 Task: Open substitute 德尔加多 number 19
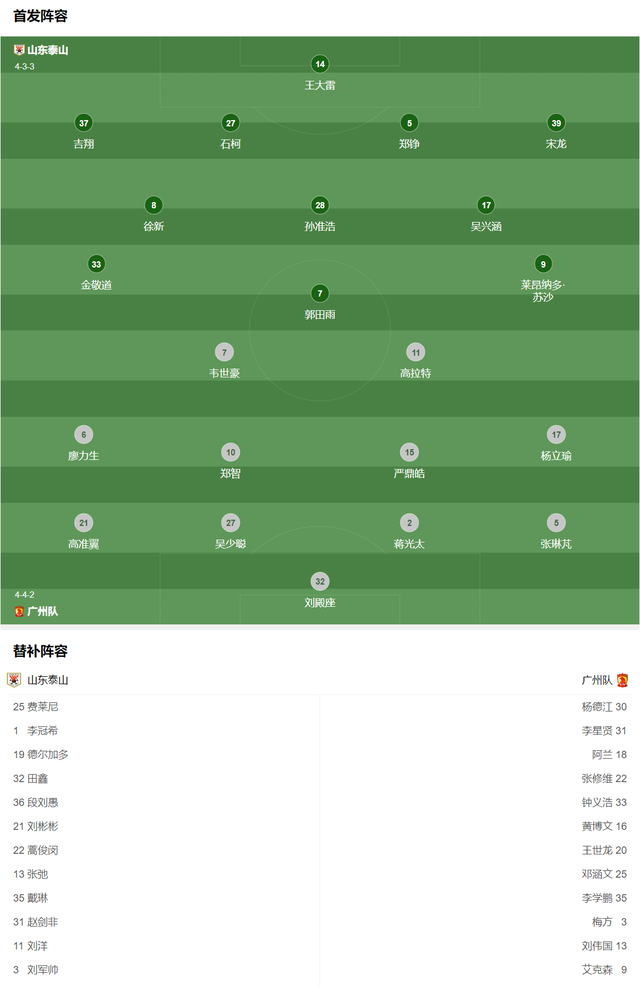click(41, 755)
